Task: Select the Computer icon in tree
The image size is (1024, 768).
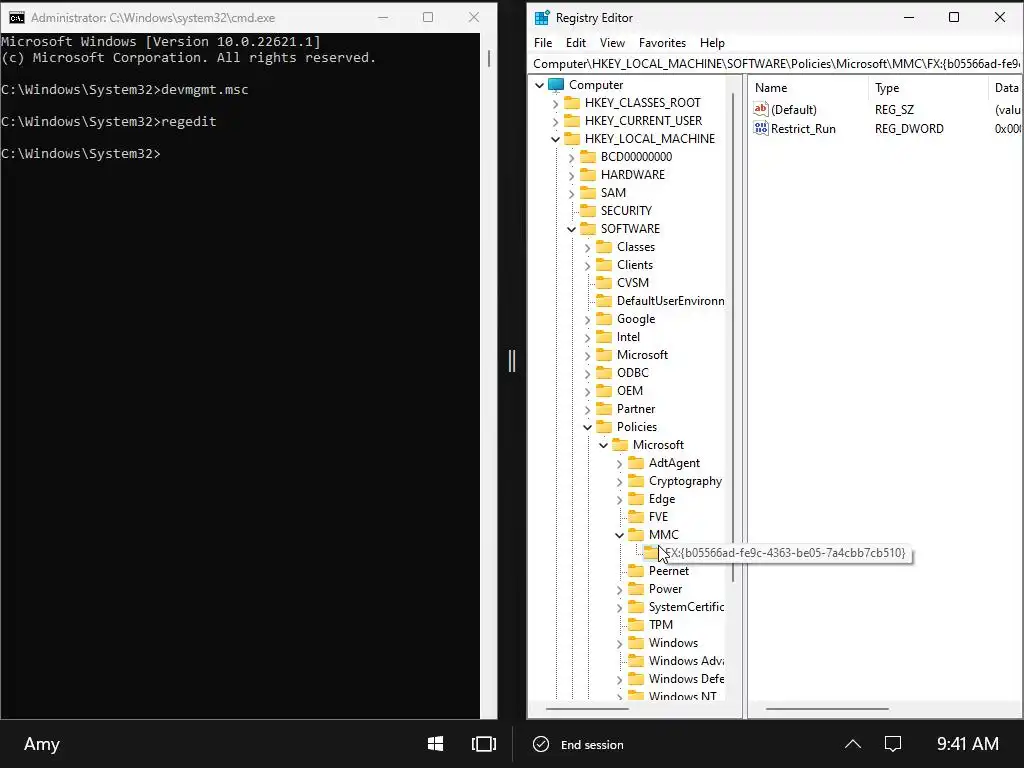Action: 556,84
